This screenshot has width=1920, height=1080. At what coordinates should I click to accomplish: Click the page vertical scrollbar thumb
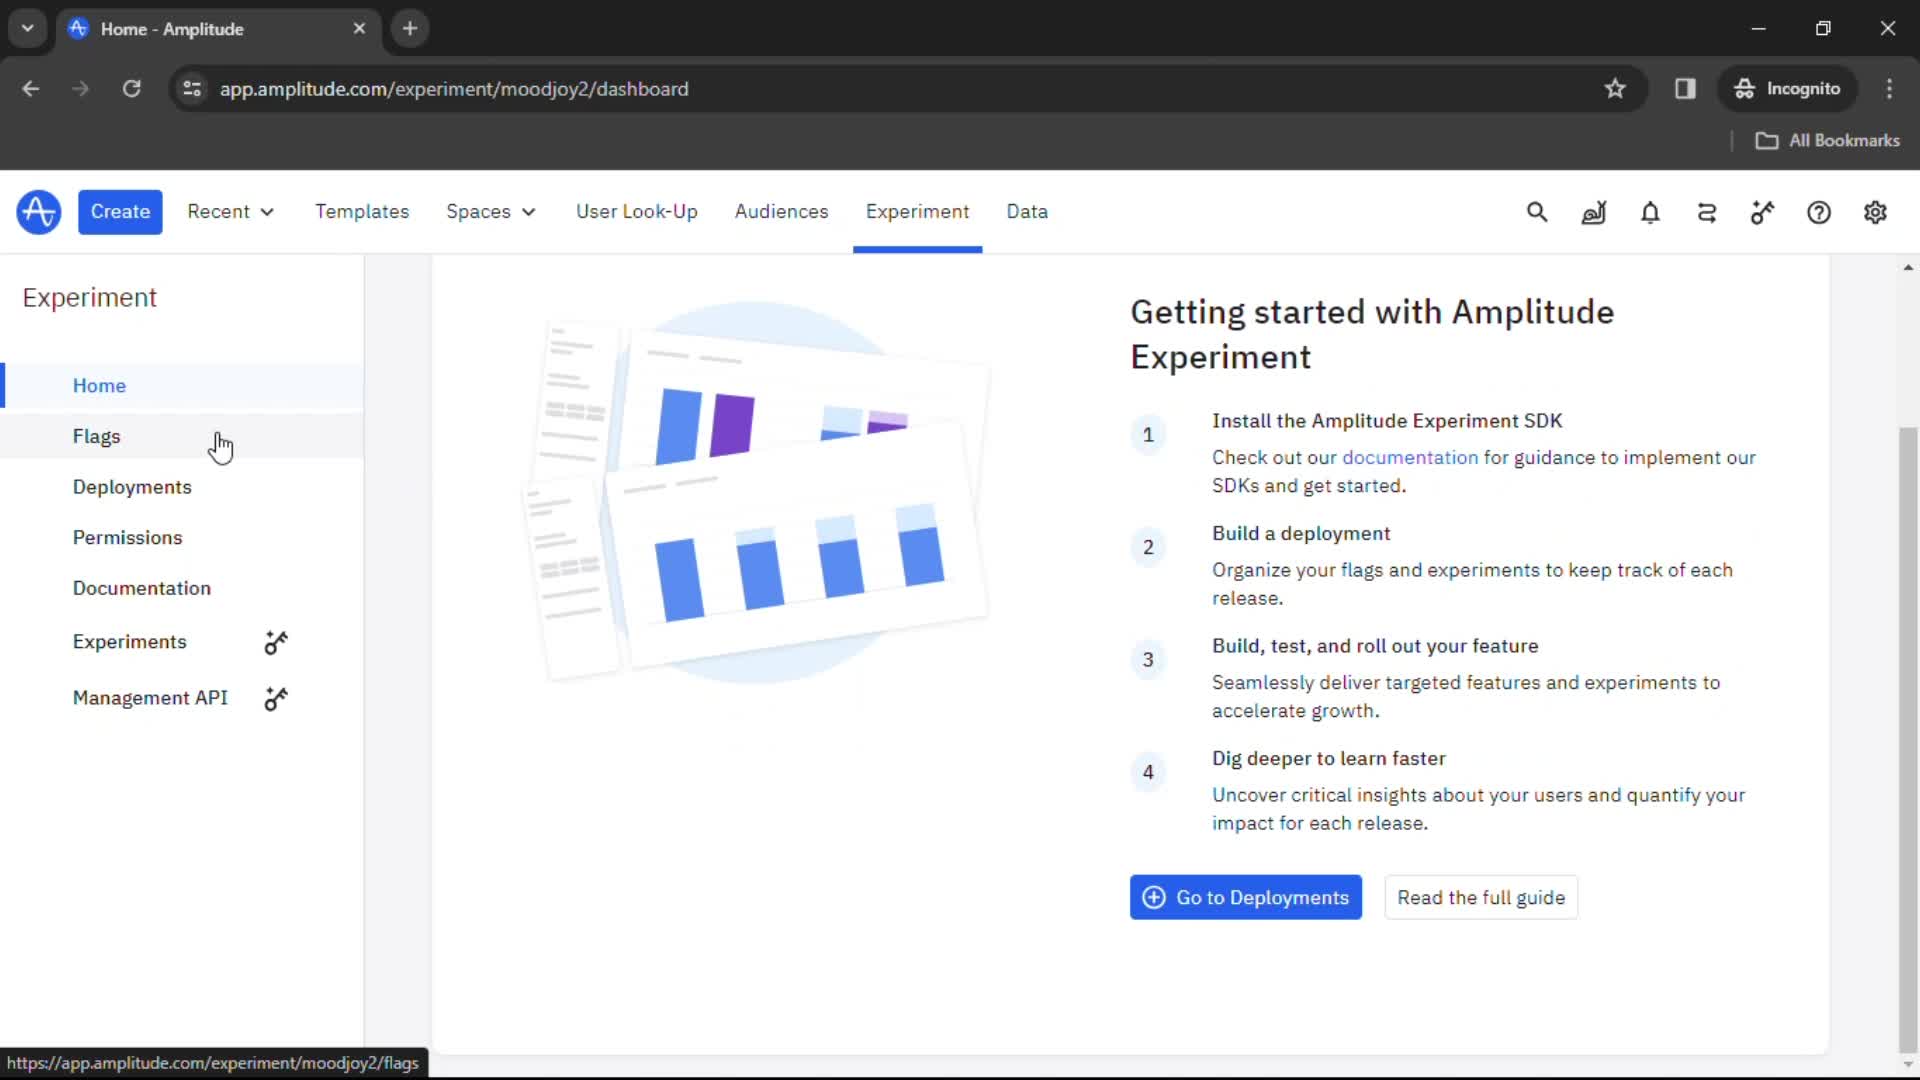tap(1908, 740)
